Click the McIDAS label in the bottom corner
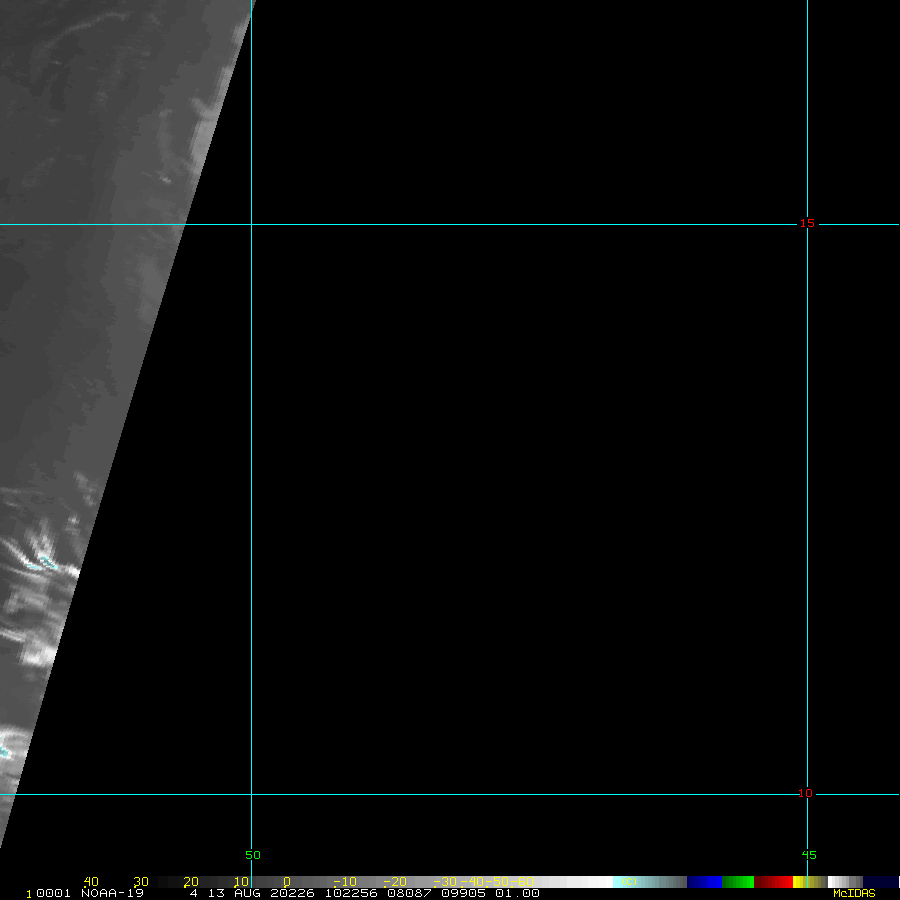 (853, 893)
